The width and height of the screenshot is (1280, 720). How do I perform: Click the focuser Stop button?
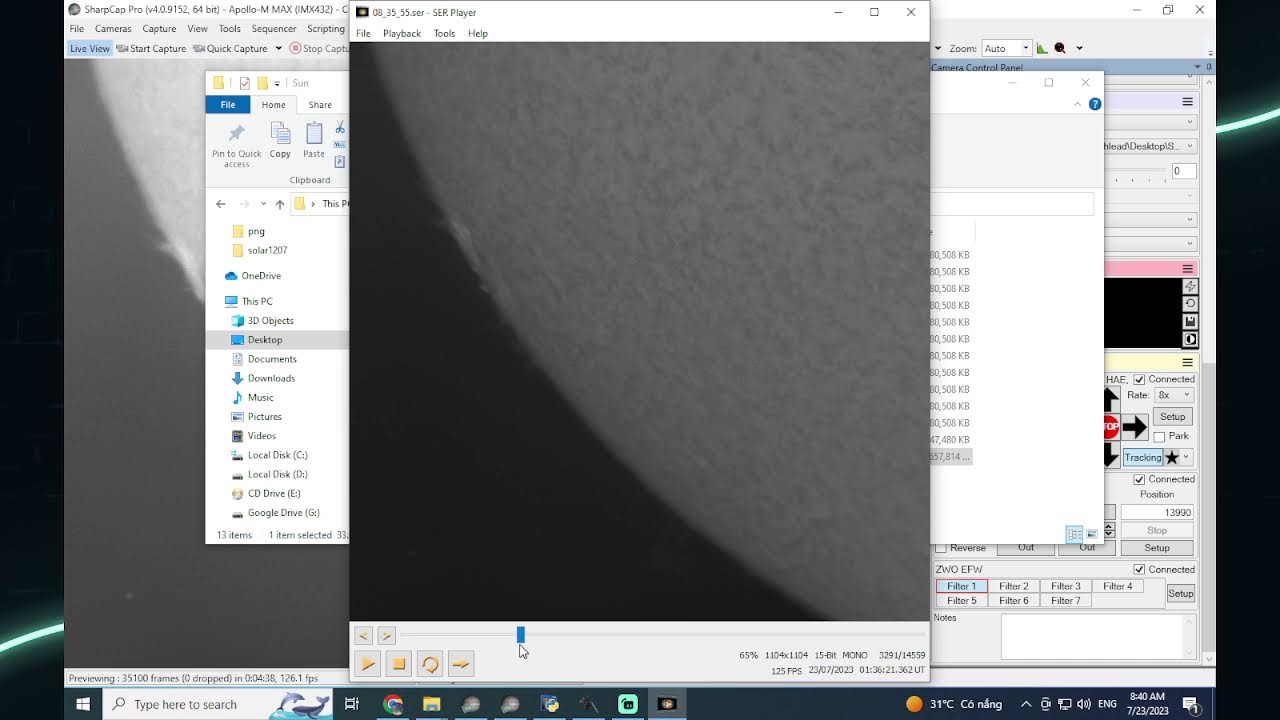1157,530
